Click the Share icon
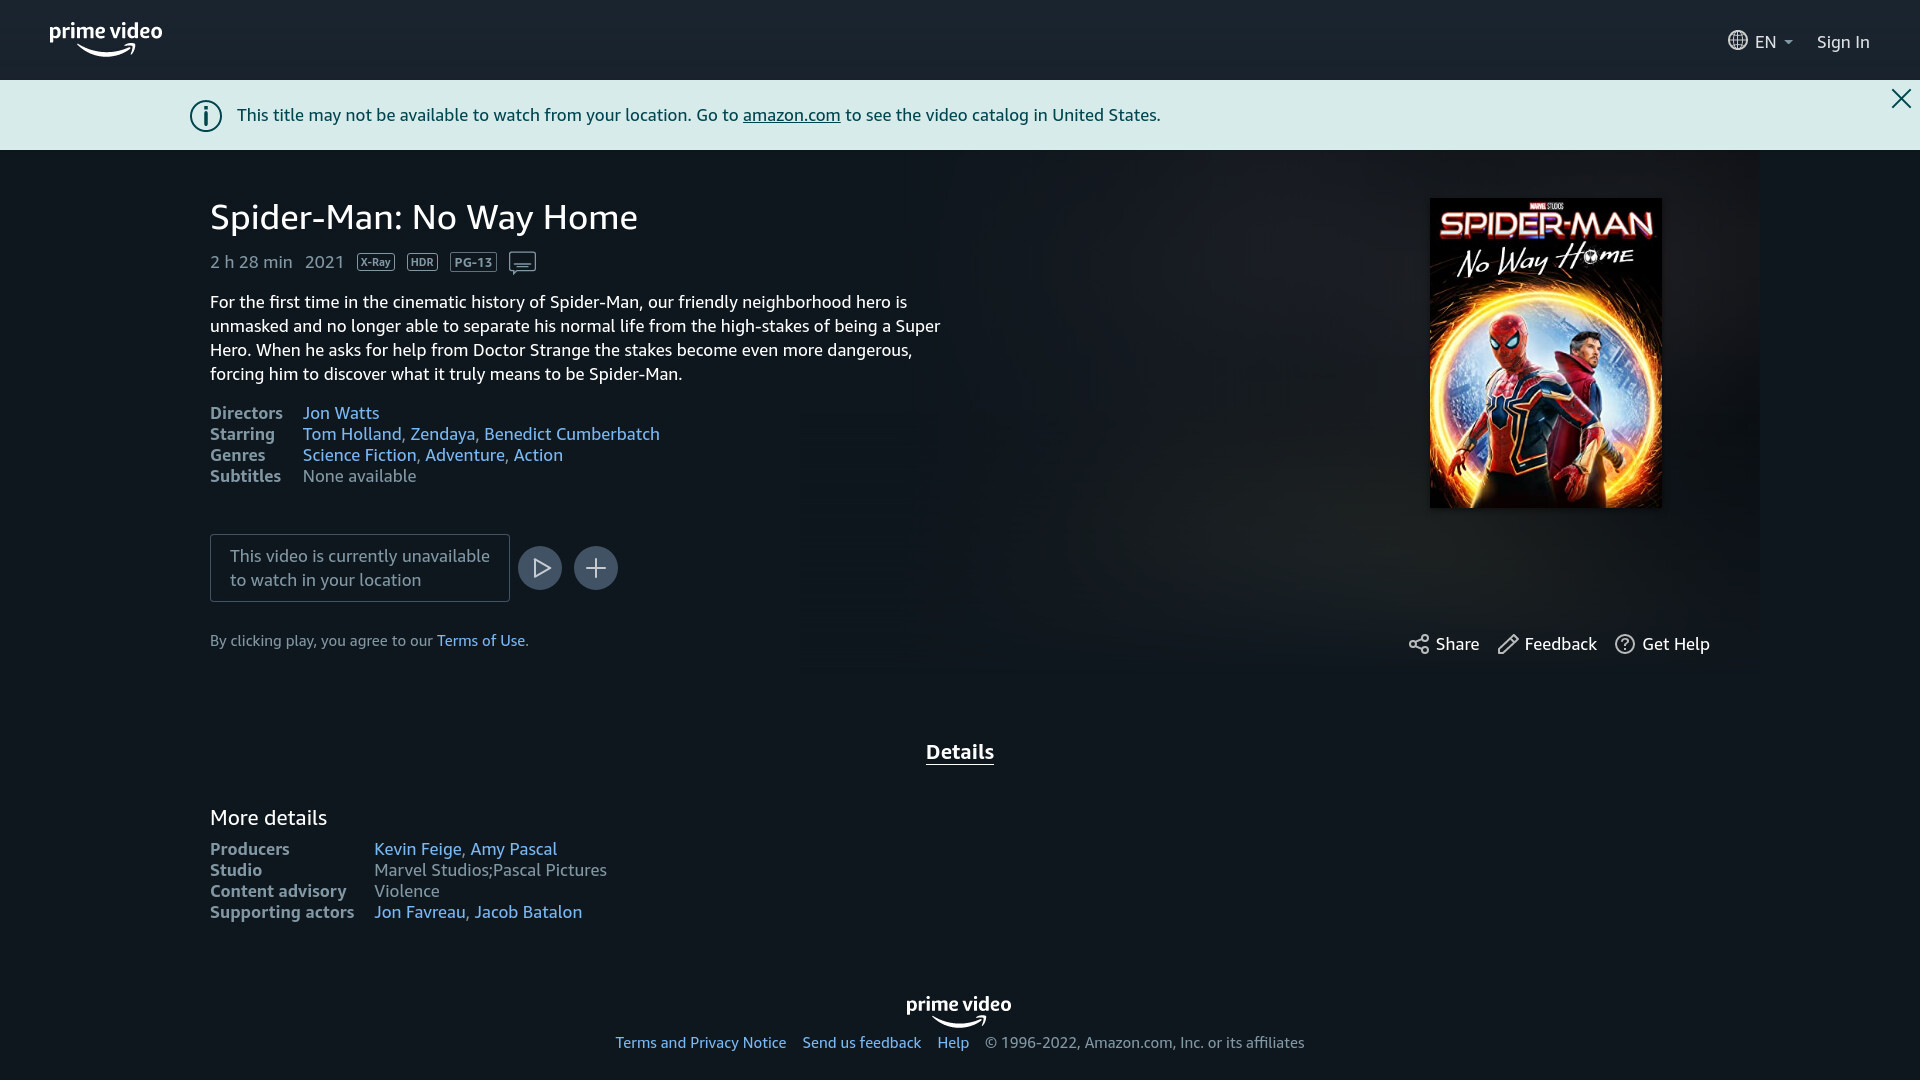Image resolution: width=1920 pixels, height=1080 pixels. 1419,644
